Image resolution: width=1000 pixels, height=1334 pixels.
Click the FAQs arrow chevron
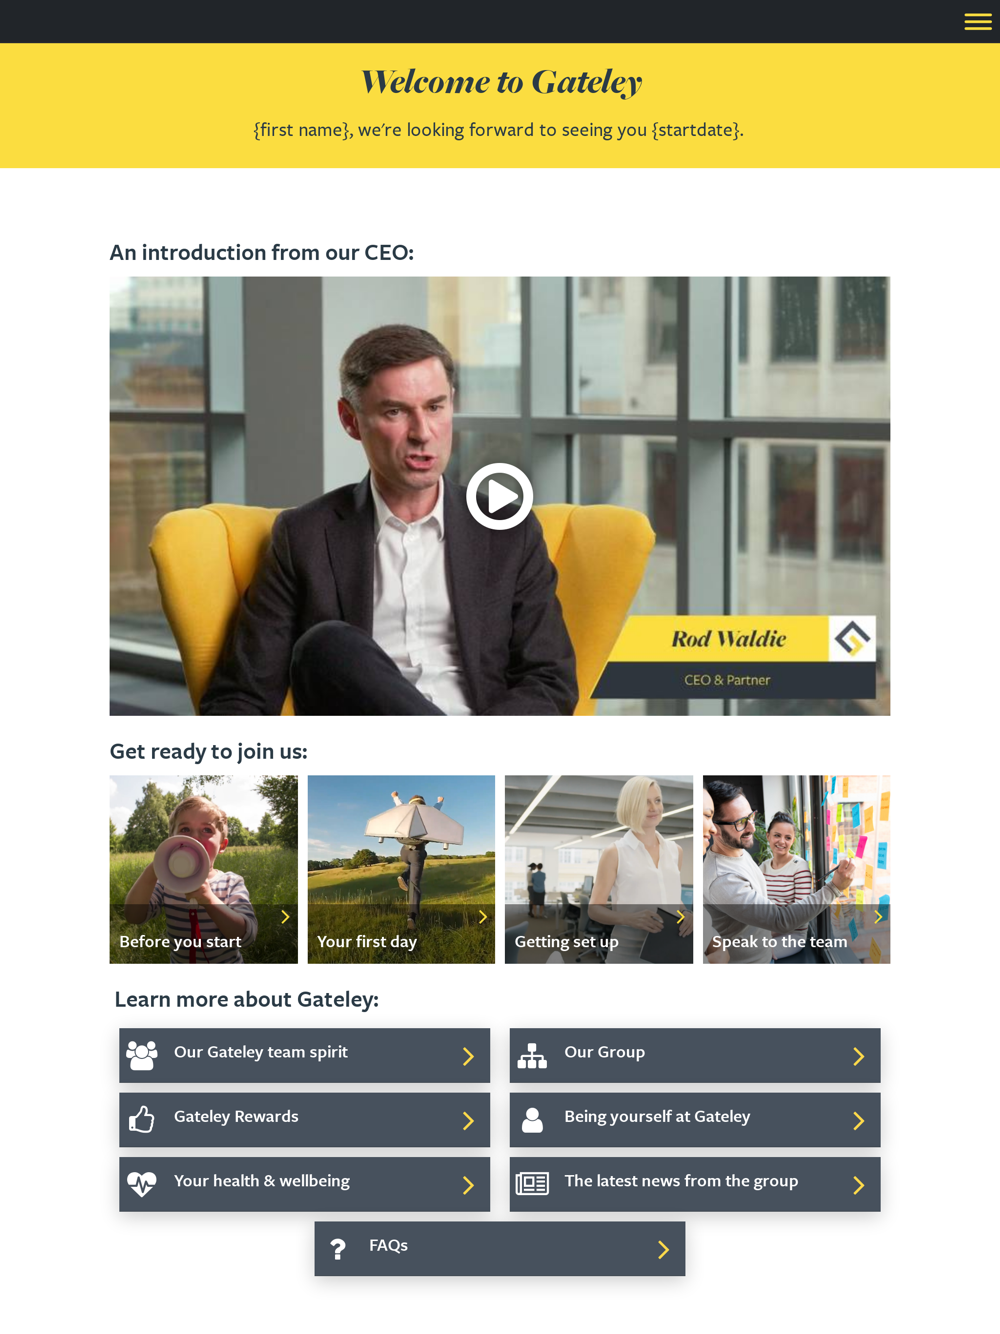pyautogui.click(x=663, y=1249)
